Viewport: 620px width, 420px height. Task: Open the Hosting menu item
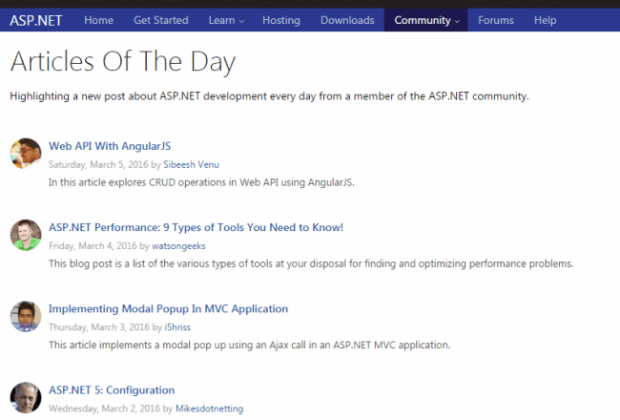click(x=281, y=20)
